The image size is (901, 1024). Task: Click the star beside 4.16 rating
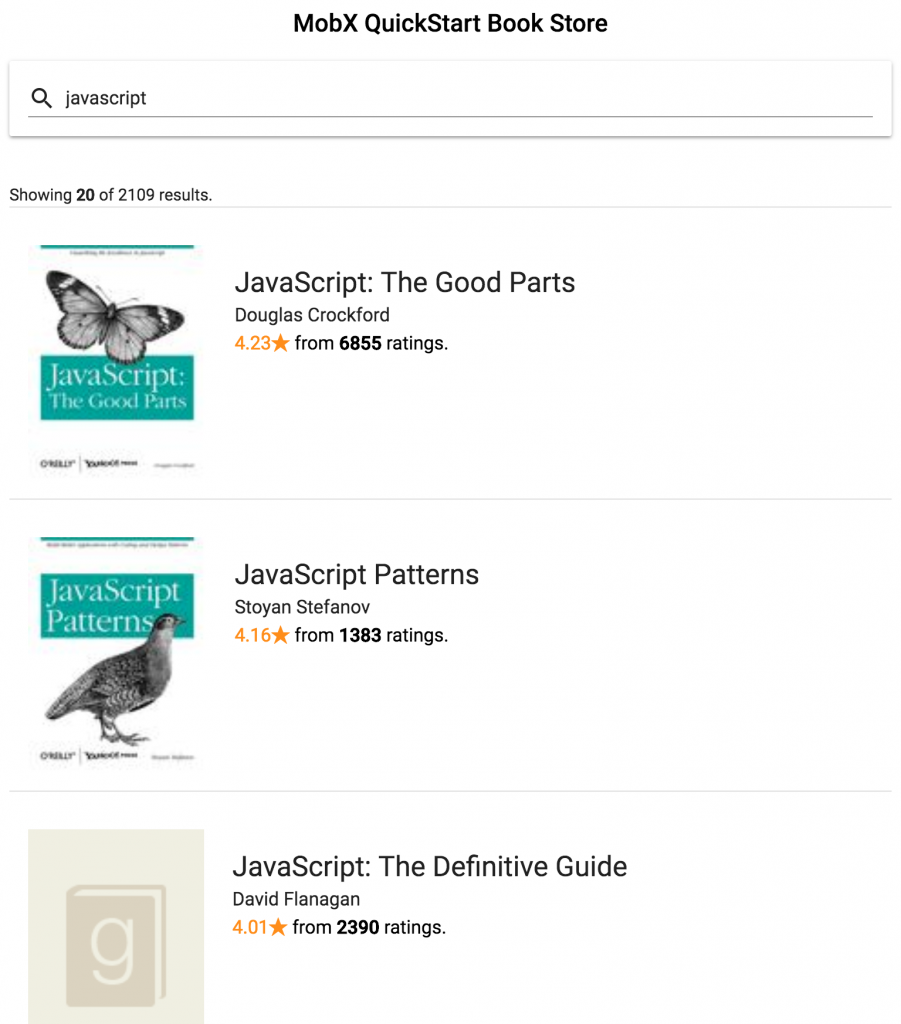[281, 634]
